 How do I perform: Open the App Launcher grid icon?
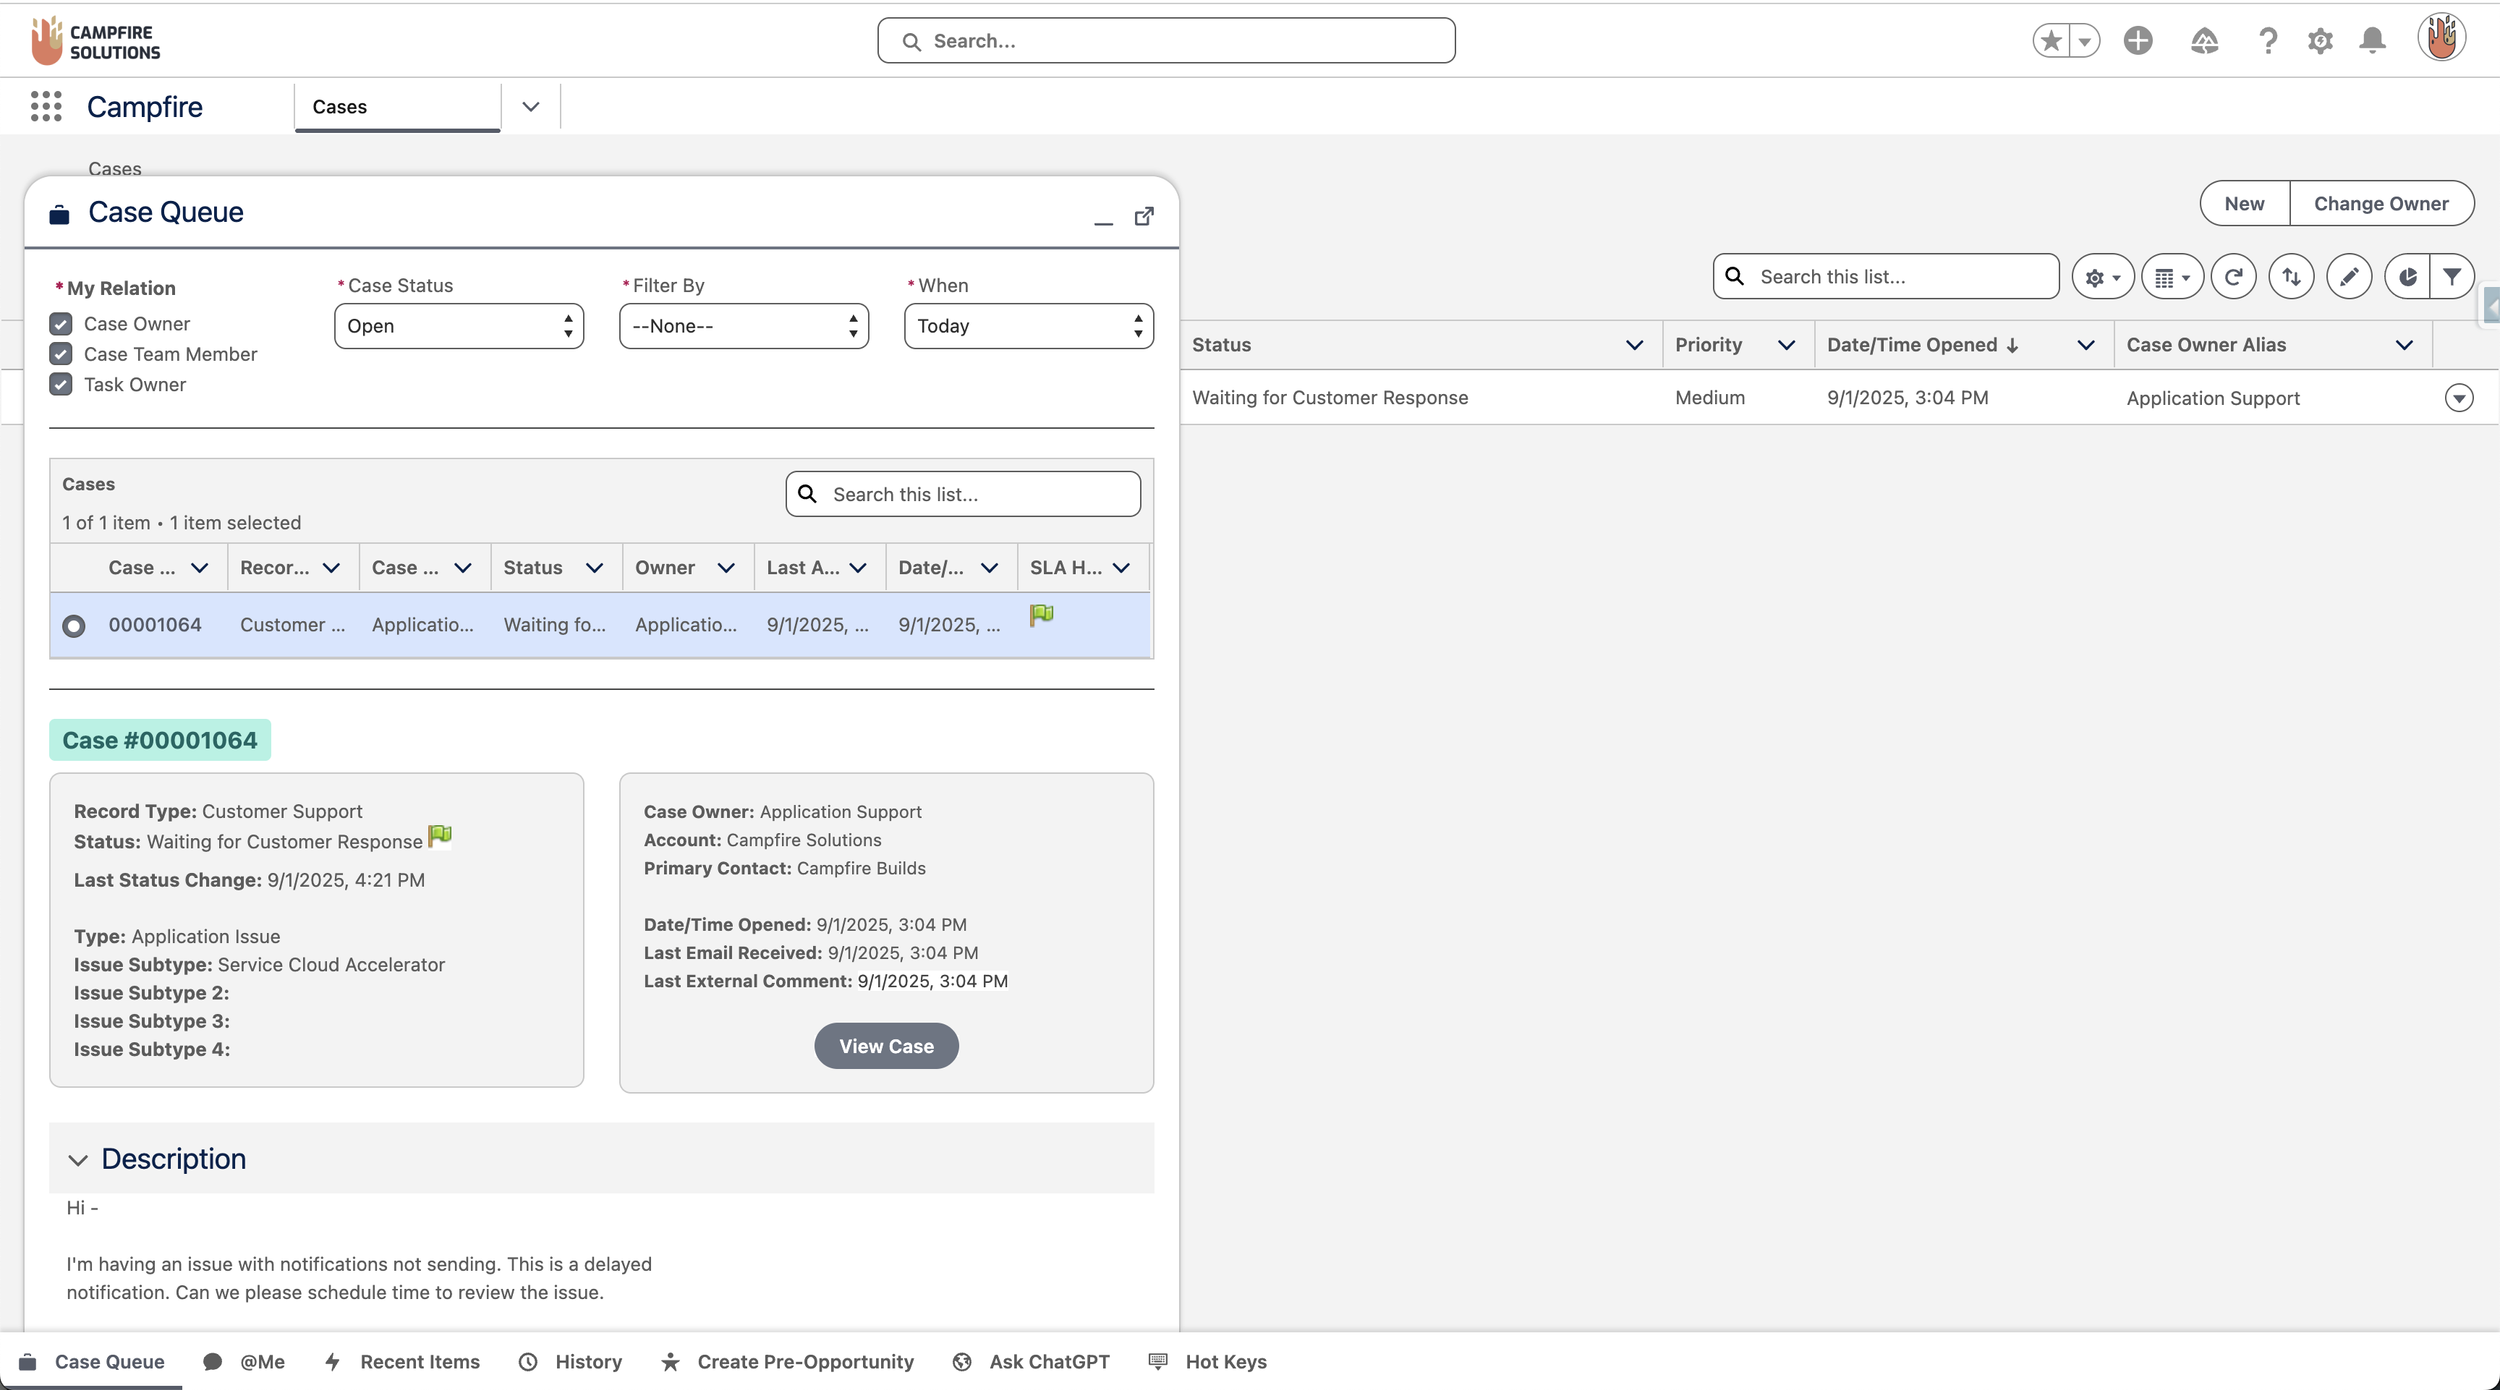coord(46,106)
